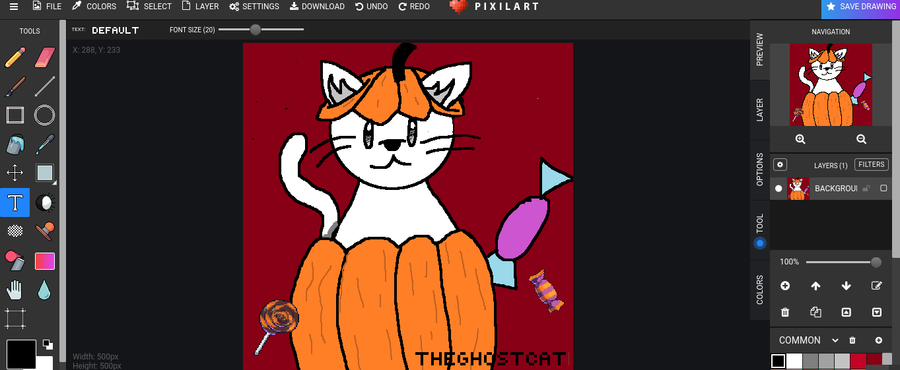Select the red palette color swatch
The image size is (900, 370).
pyautogui.click(x=858, y=361)
